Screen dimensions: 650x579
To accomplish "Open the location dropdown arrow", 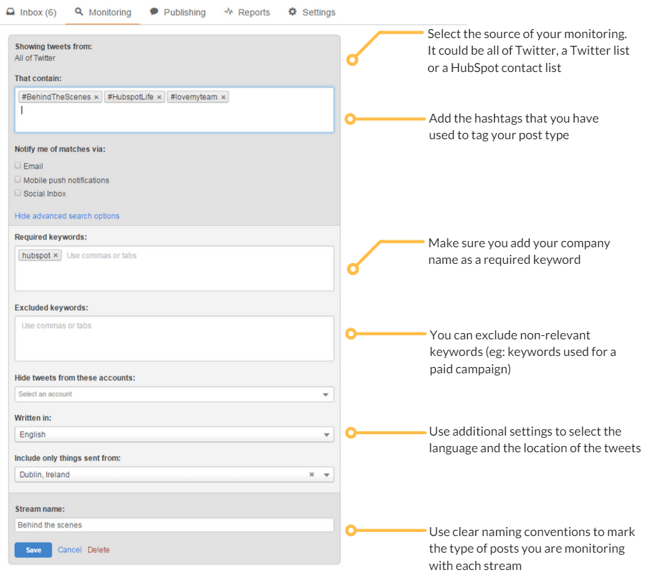I will pyautogui.click(x=326, y=475).
